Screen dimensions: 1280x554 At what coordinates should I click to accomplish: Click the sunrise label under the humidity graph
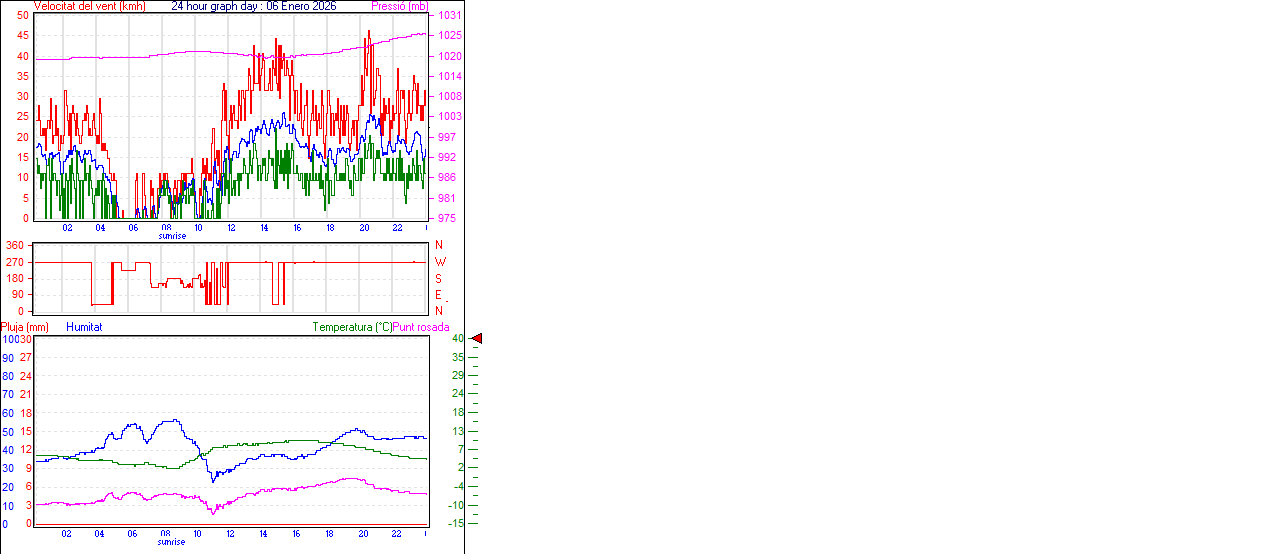(x=171, y=542)
